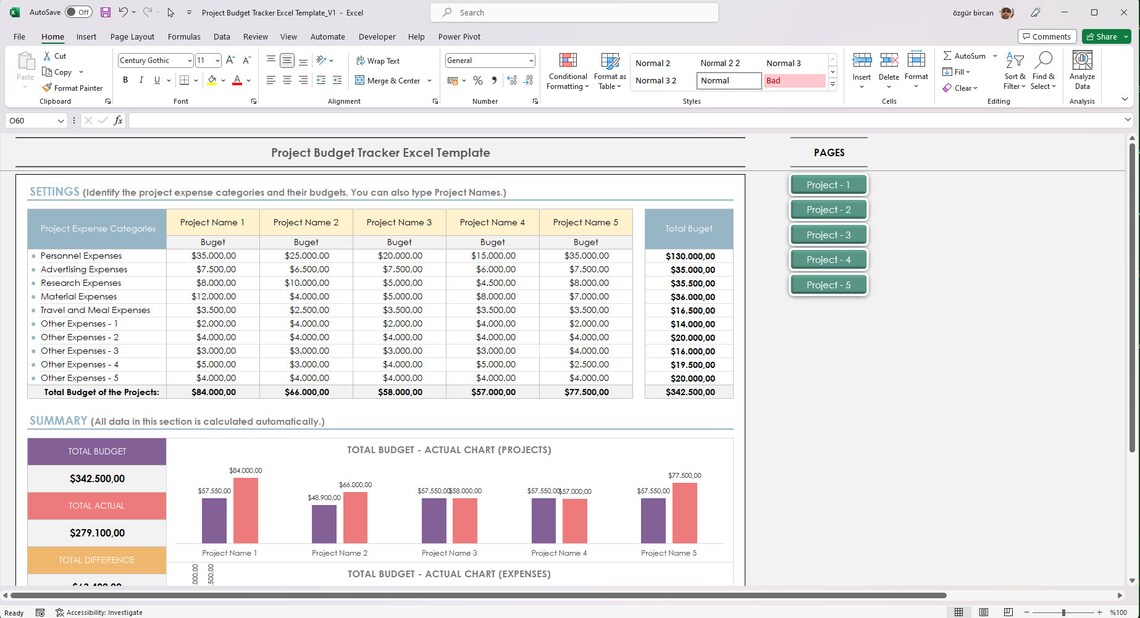Toggle Wrap Text on selected cells
The width and height of the screenshot is (1140, 618).
pyautogui.click(x=377, y=61)
